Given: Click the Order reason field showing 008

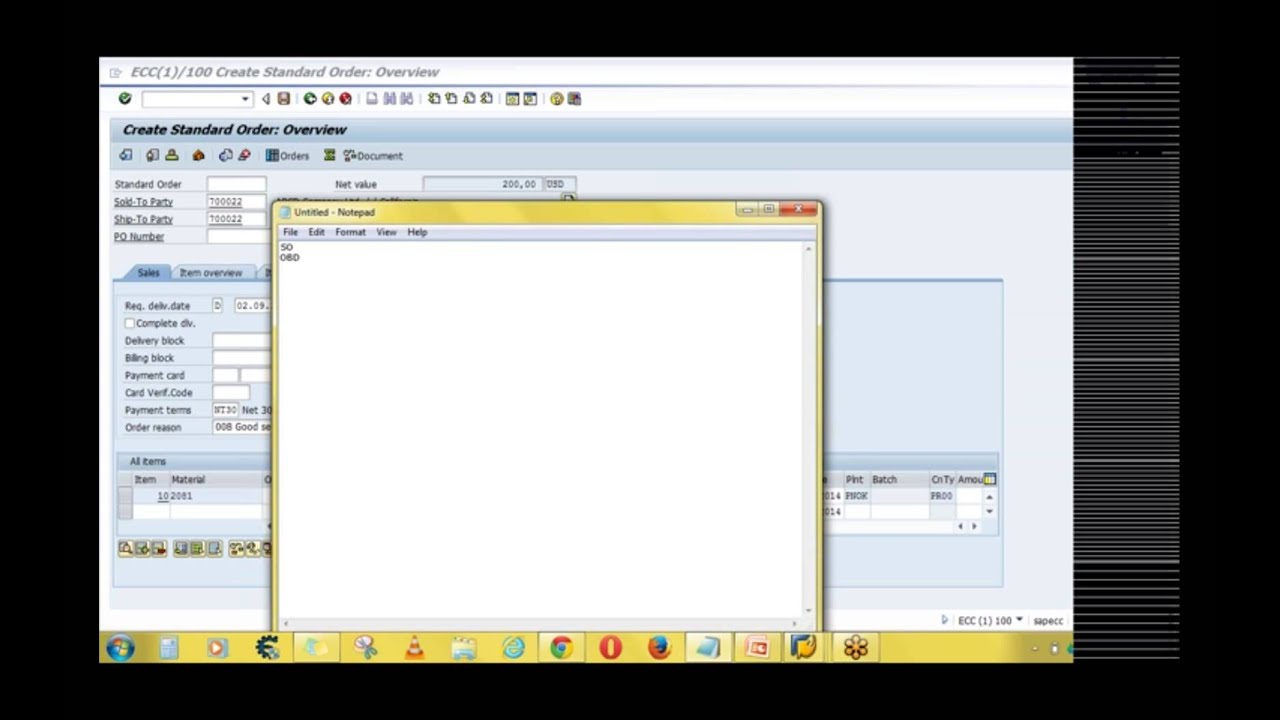Looking at the screenshot, I should point(242,427).
